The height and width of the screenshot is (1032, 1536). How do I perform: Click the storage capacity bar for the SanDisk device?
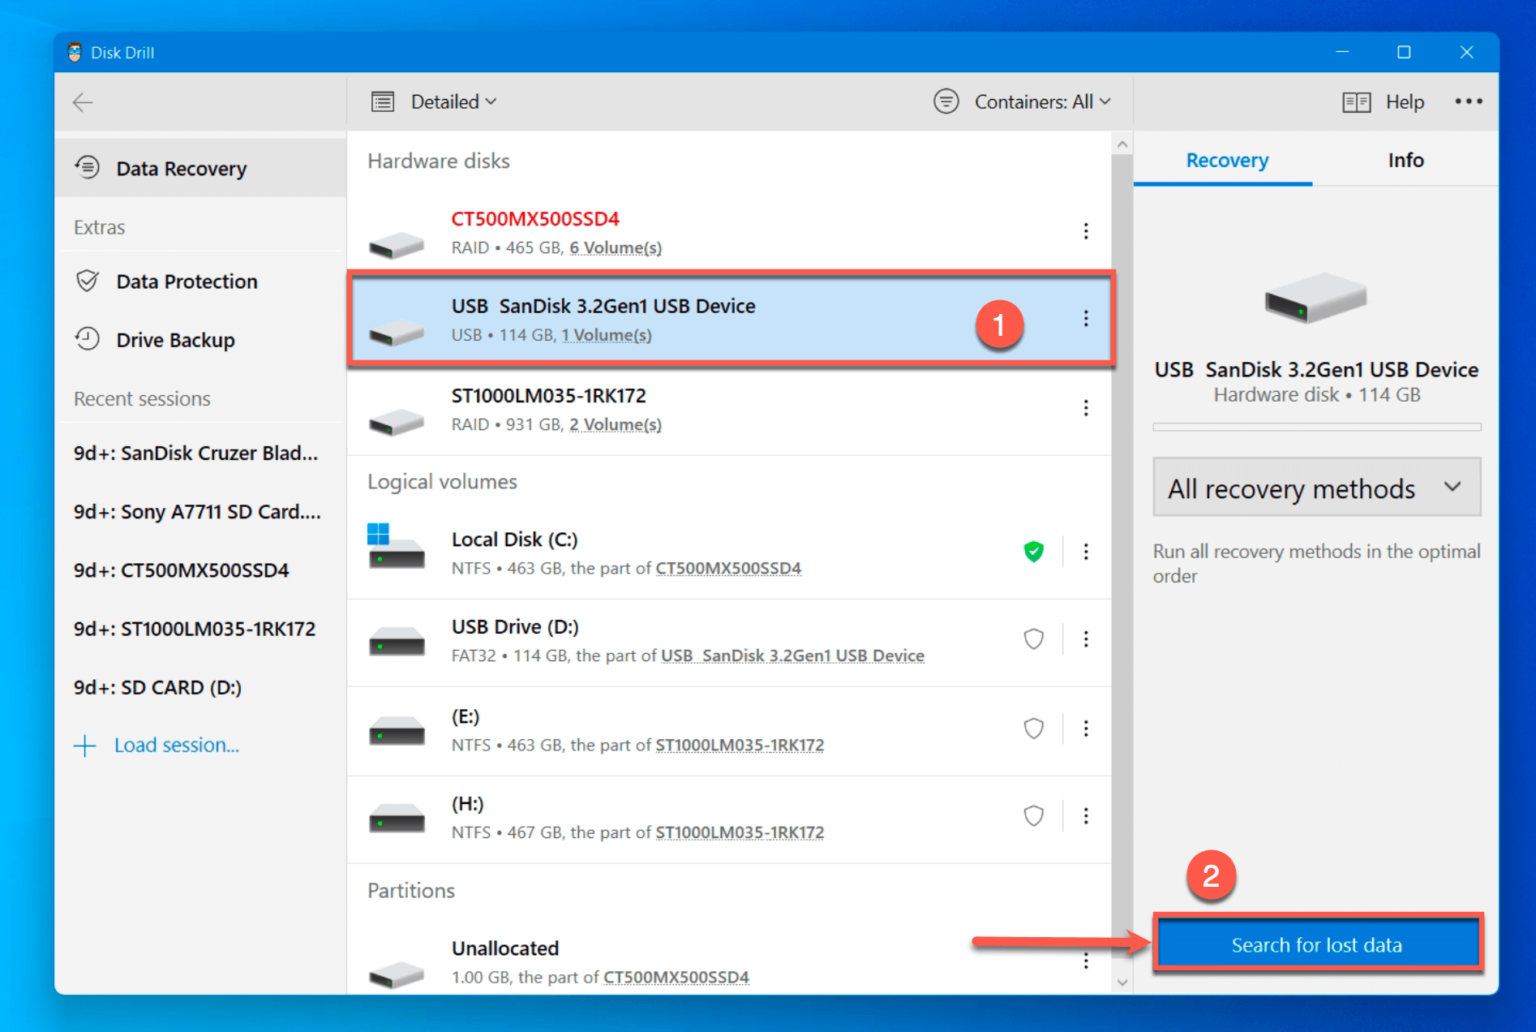(1316, 426)
